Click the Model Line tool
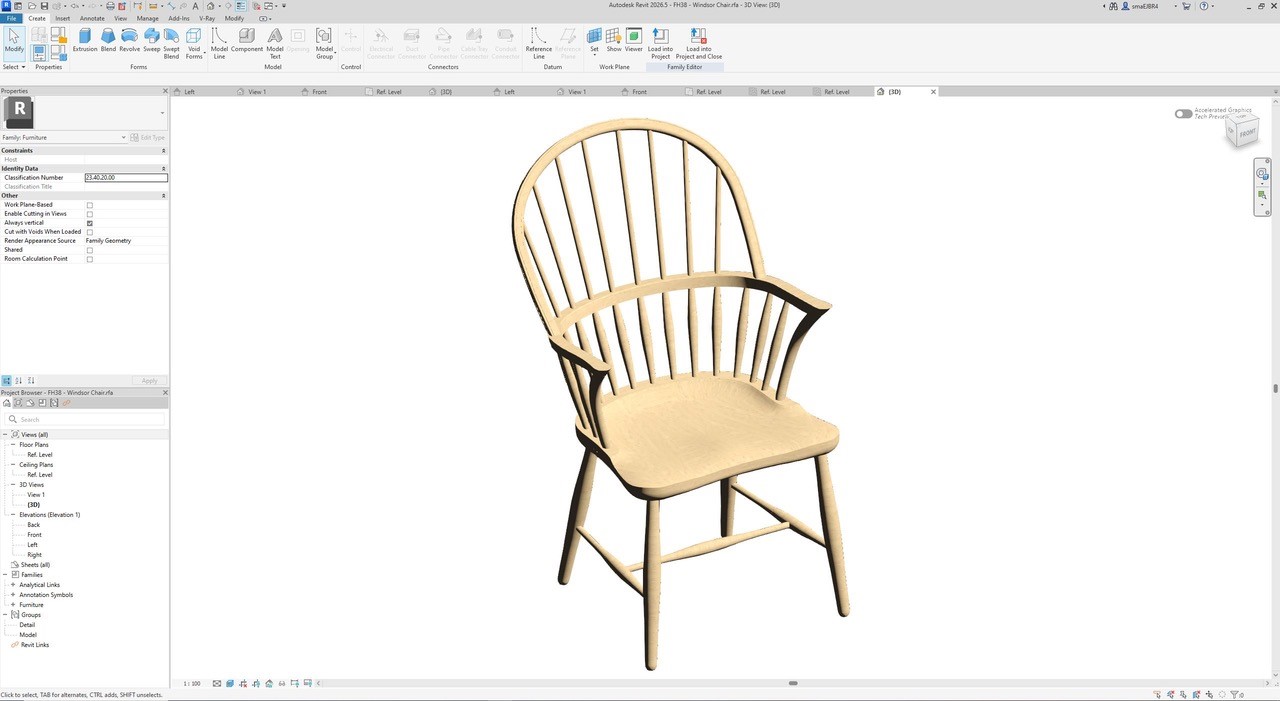Viewport: 1280px width, 701px height. tap(219, 44)
